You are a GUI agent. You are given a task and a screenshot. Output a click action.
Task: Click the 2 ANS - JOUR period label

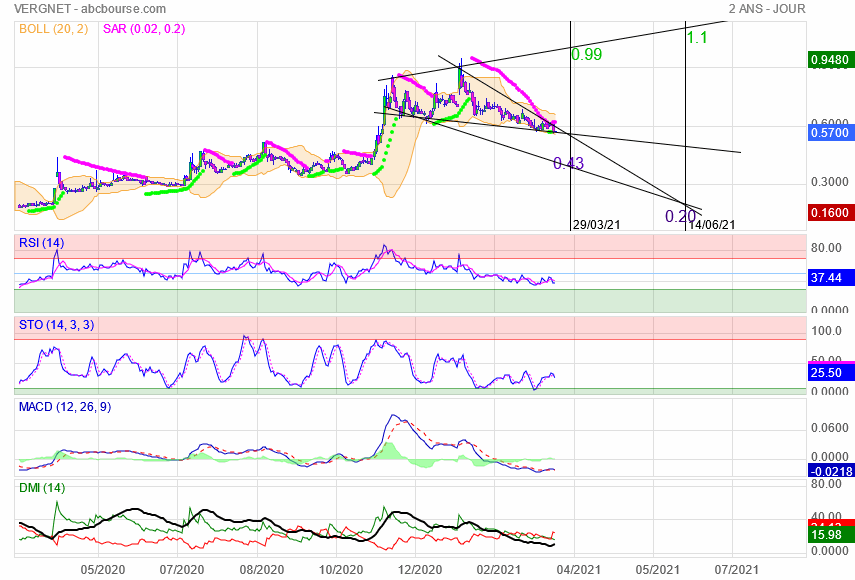(x=767, y=9)
